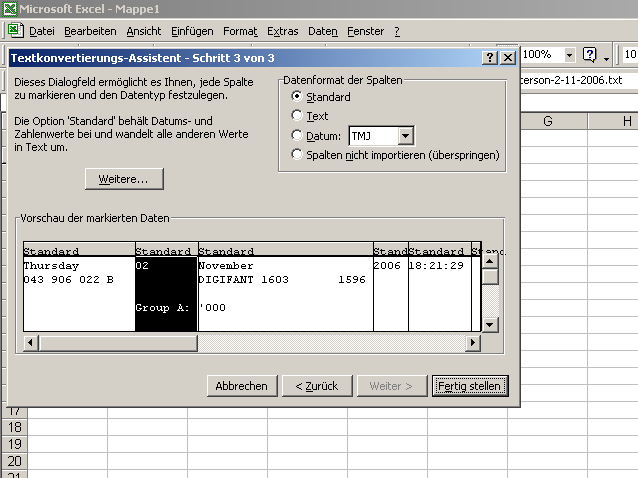The height and width of the screenshot is (478, 638).
Task: Click the font size box showing 10
Action: pos(630,54)
